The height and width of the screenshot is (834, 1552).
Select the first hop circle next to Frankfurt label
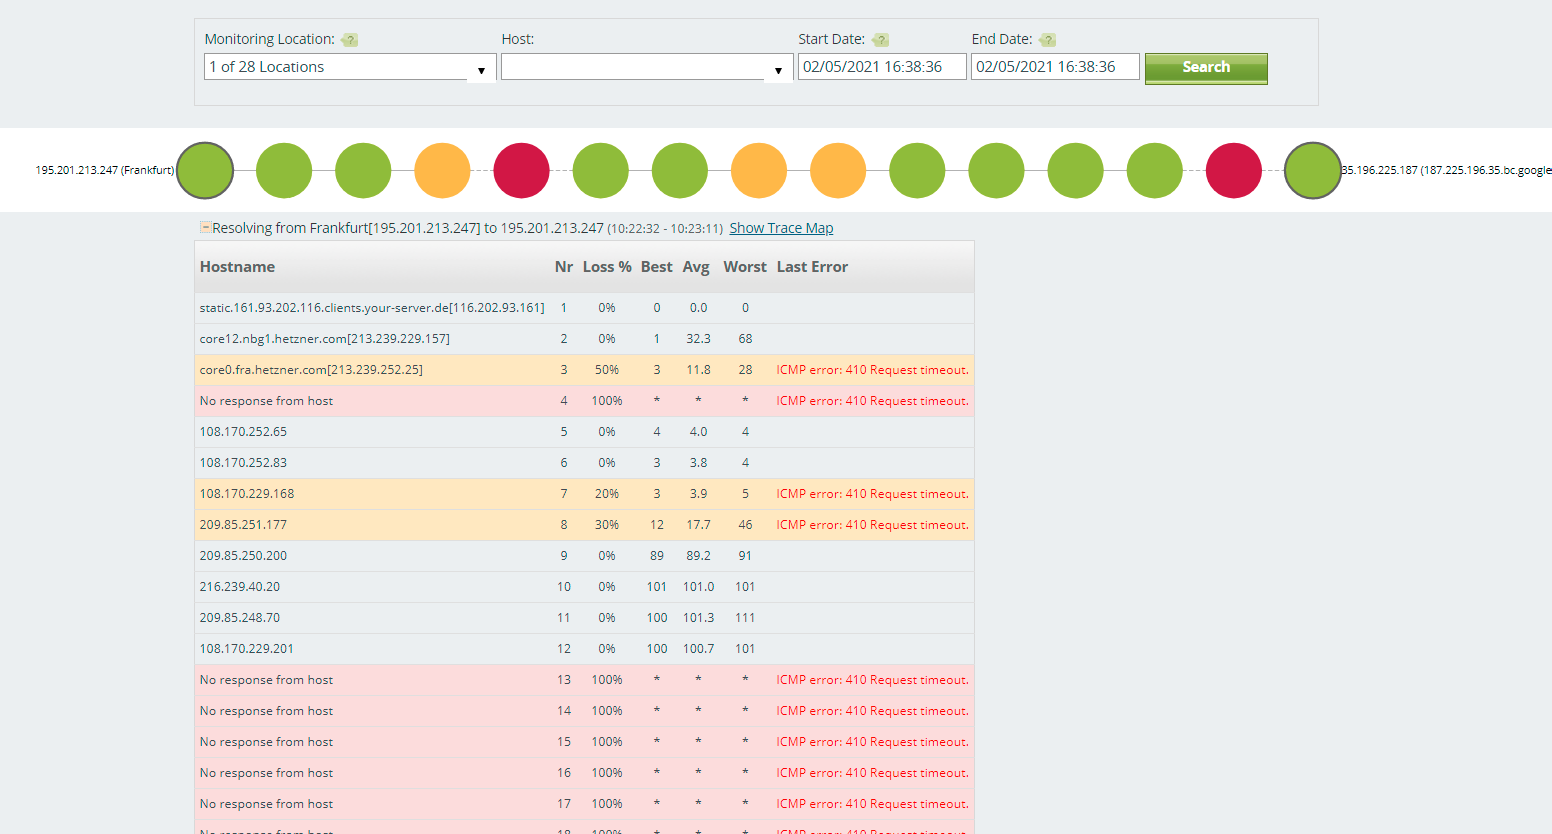204,170
